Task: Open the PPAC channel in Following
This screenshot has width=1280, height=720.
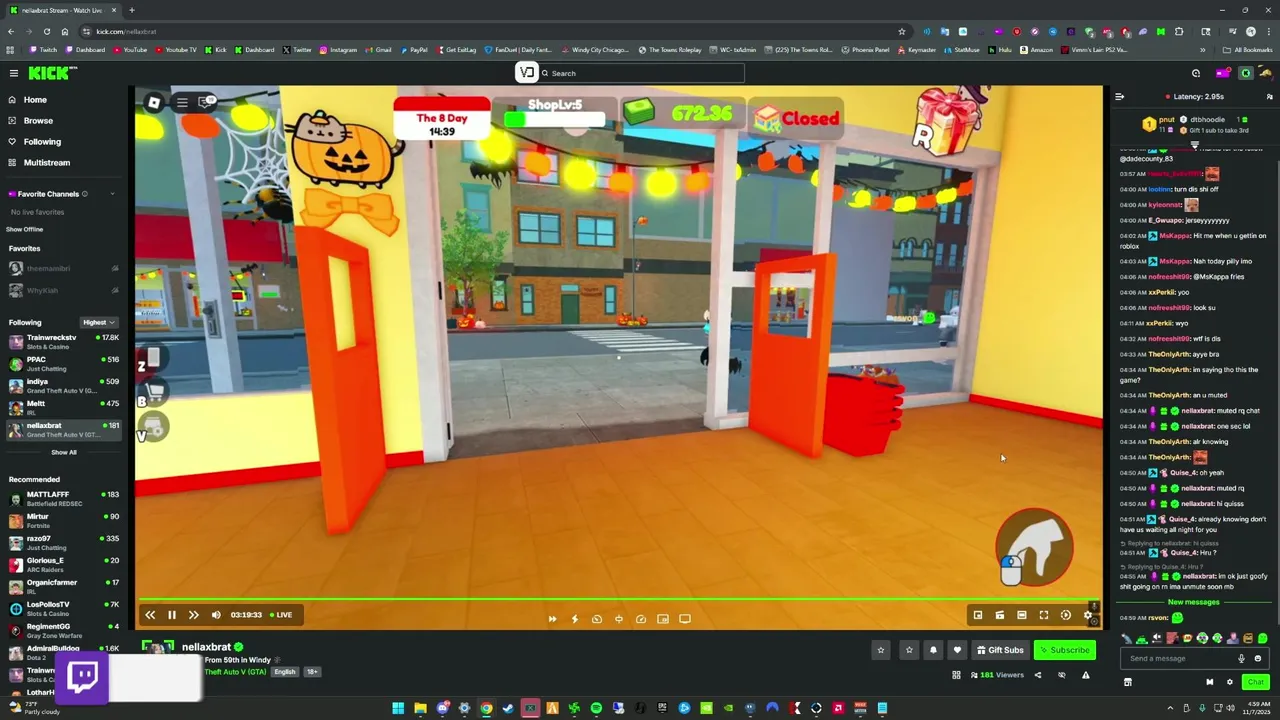Action: pos(62,363)
